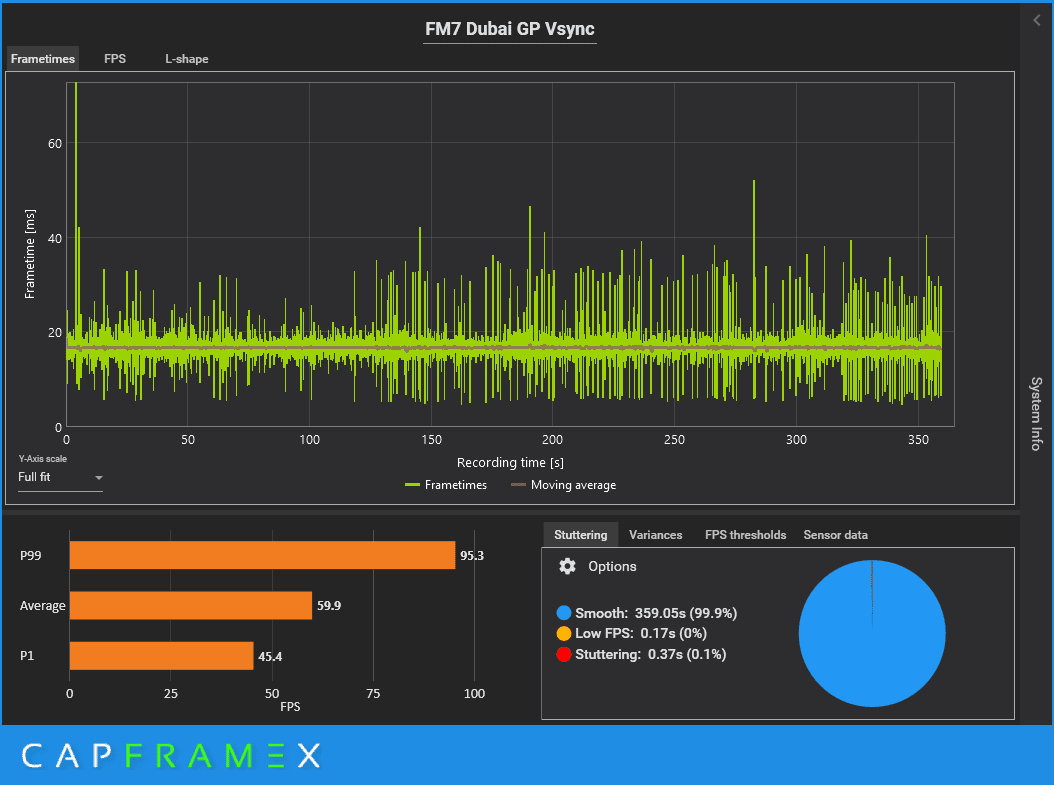
Task: Click the P99 row label
Action: coord(31,555)
